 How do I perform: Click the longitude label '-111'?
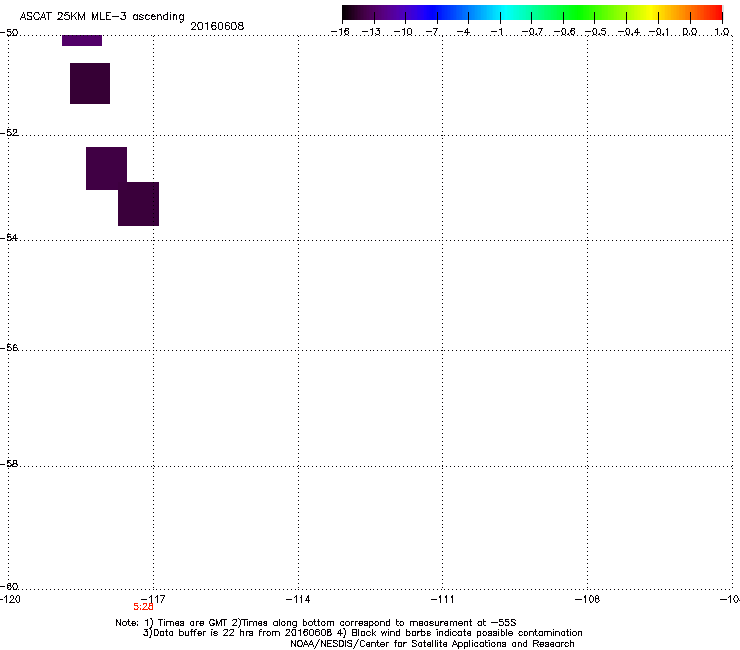443,599
